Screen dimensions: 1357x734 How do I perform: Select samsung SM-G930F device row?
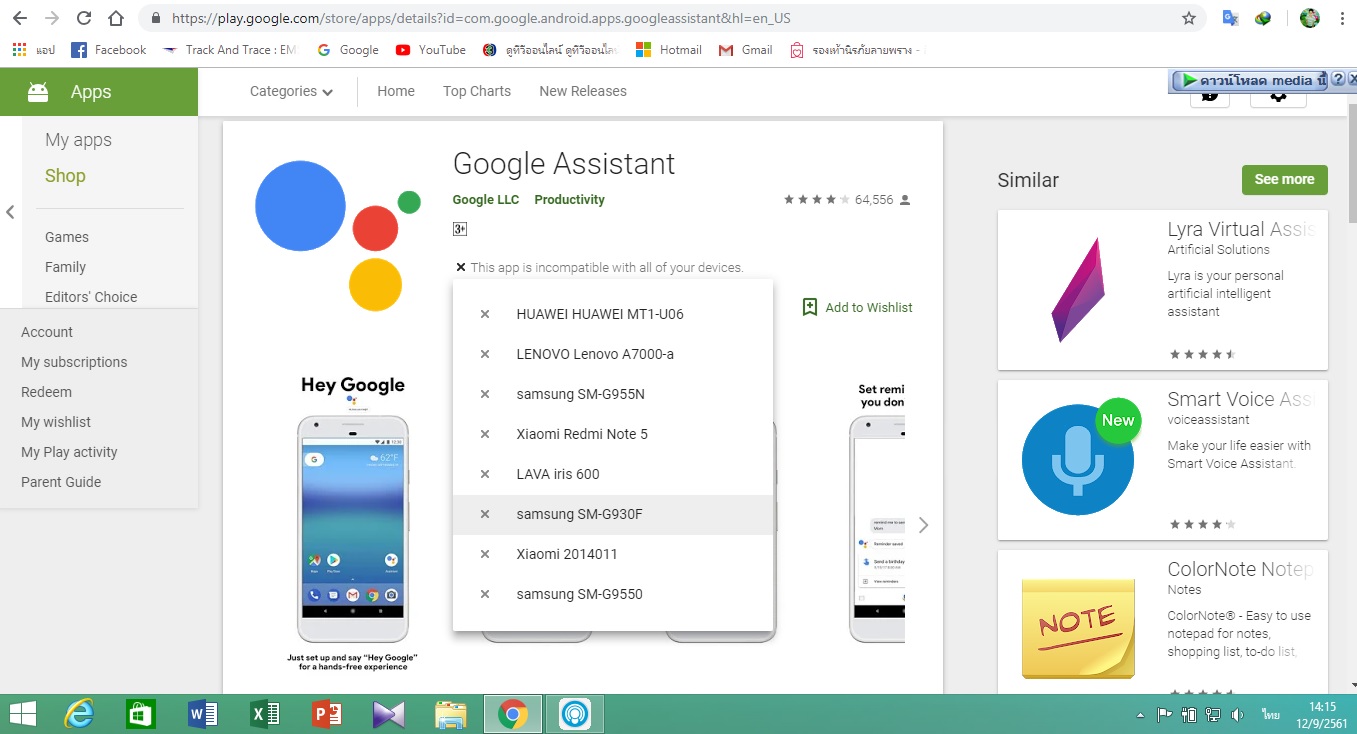[x=613, y=514]
